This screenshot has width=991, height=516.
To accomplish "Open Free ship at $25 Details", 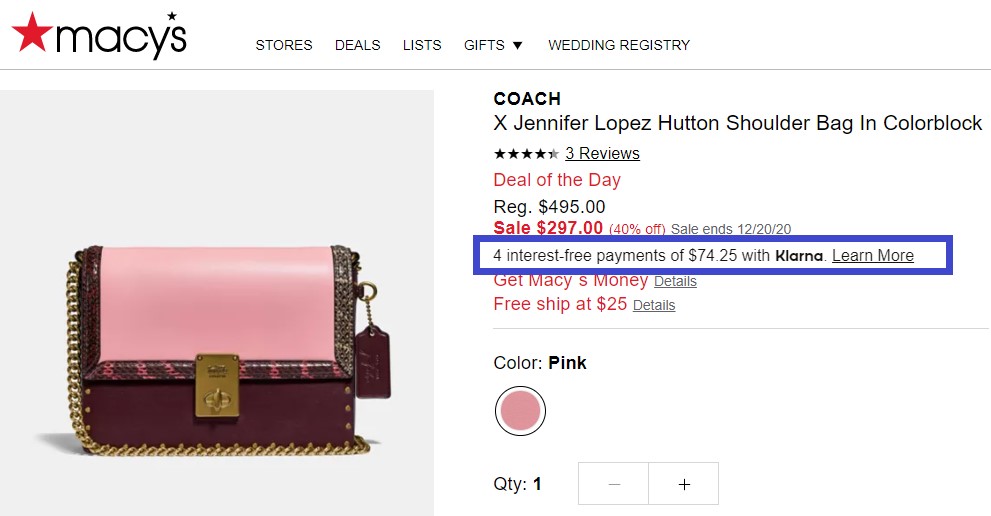I will 654,305.
